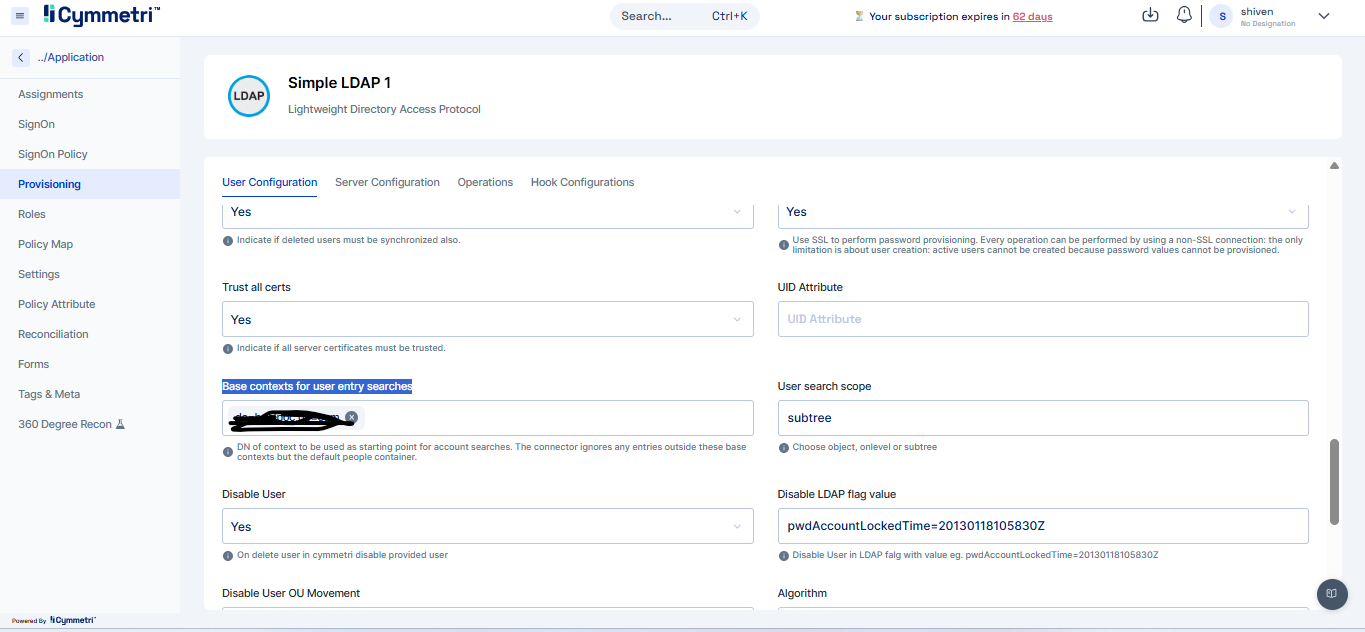Viewport: 1365px width, 632px height.
Task: Open SignOn Policy in the sidebar
Action: point(90,154)
